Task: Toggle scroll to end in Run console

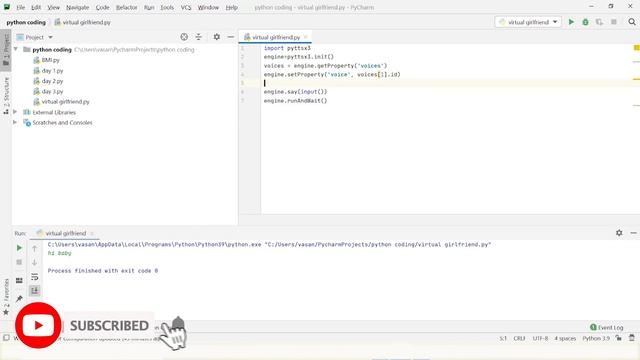Action: [35, 291]
